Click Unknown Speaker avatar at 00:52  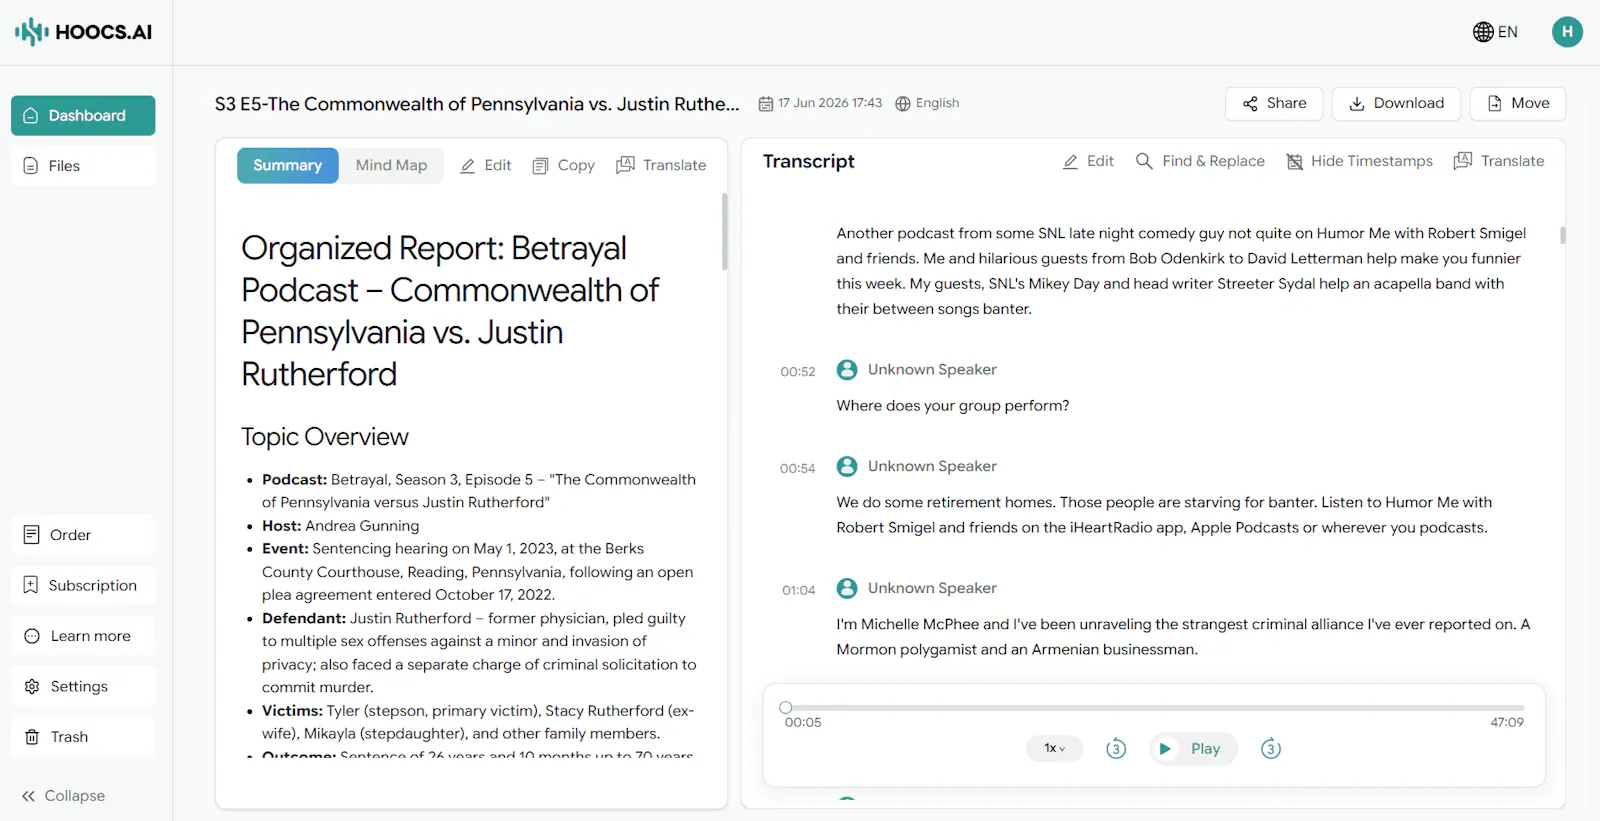coord(847,370)
